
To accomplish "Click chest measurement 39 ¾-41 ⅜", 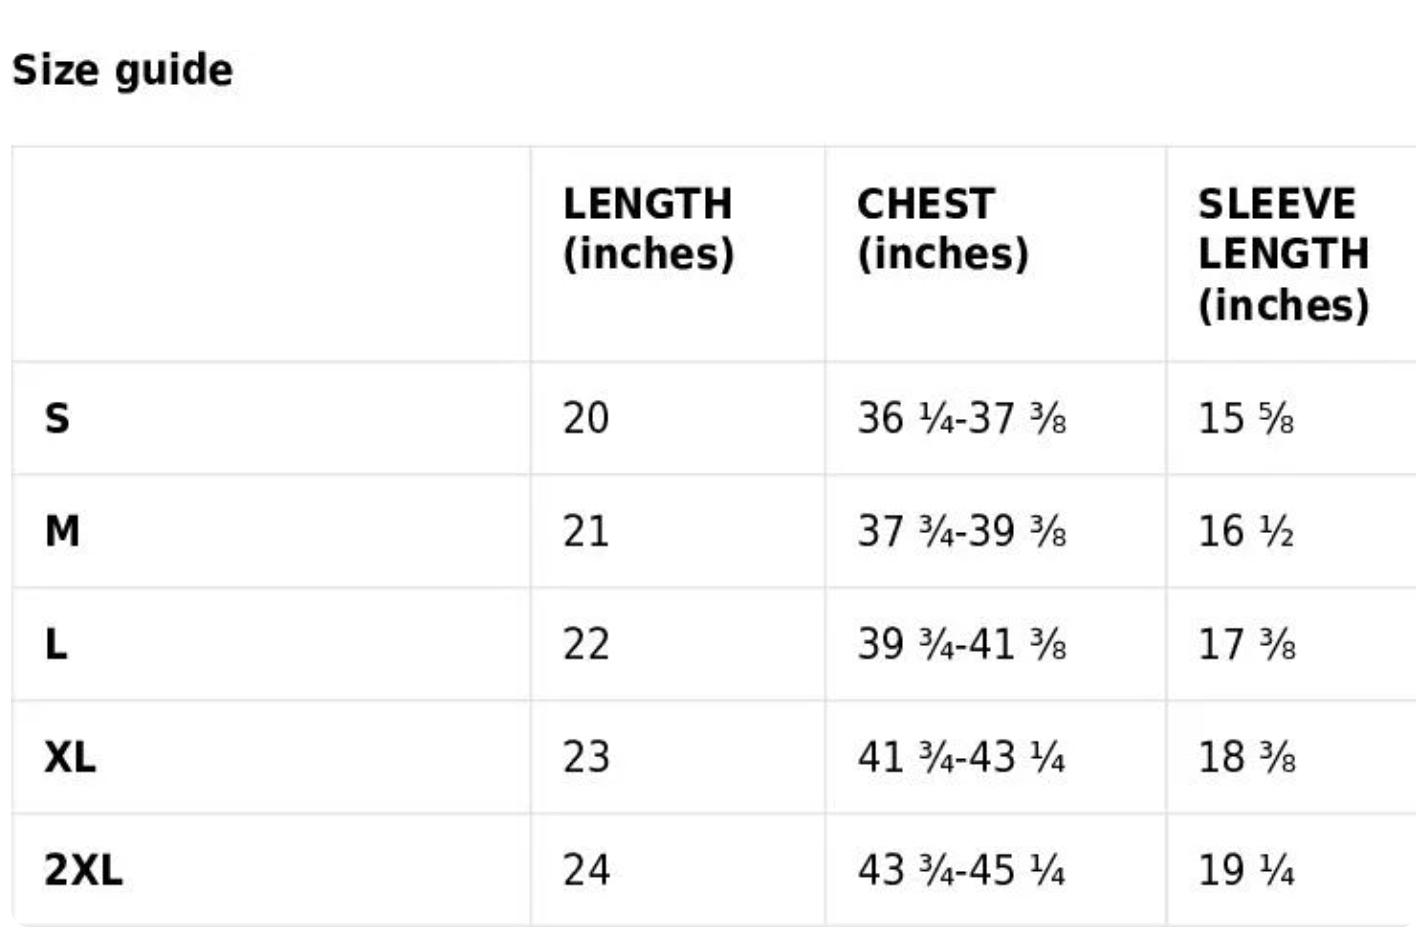I will coord(961,644).
